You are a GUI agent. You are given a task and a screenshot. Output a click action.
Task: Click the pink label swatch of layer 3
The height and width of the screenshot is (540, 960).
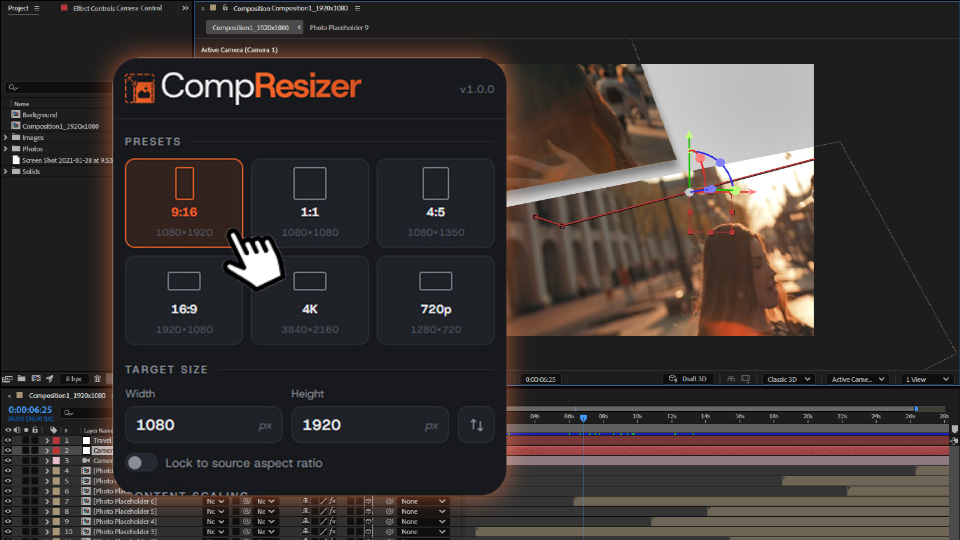[56, 460]
